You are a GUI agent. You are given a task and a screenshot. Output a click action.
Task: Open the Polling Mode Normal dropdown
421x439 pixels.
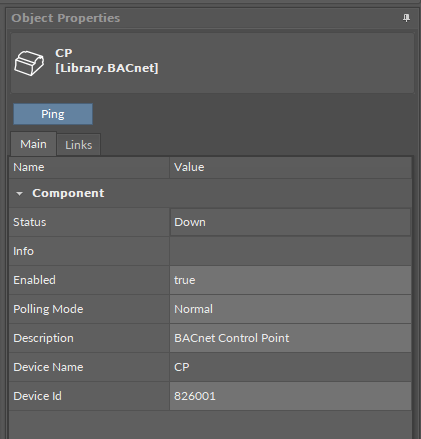click(290, 309)
